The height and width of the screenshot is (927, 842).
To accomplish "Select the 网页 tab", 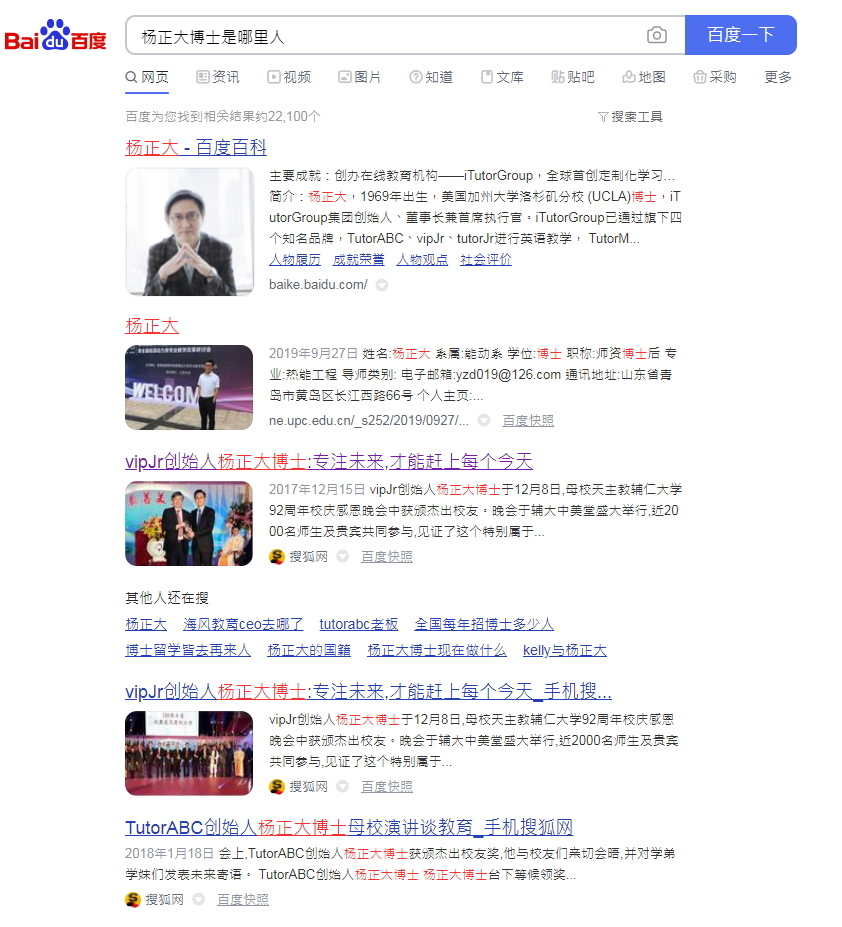I will (x=147, y=77).
